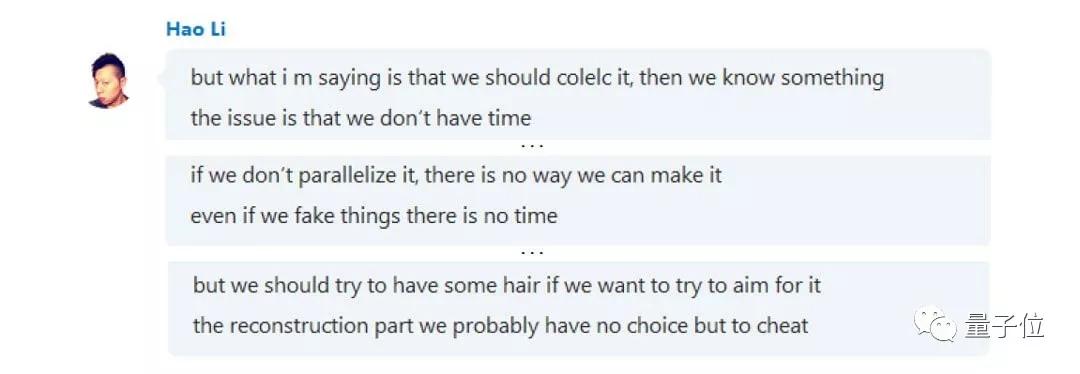Expand the first ellipsis between message bubbles
This screenshot has width=1080, height=374.
tap(532, 146)
